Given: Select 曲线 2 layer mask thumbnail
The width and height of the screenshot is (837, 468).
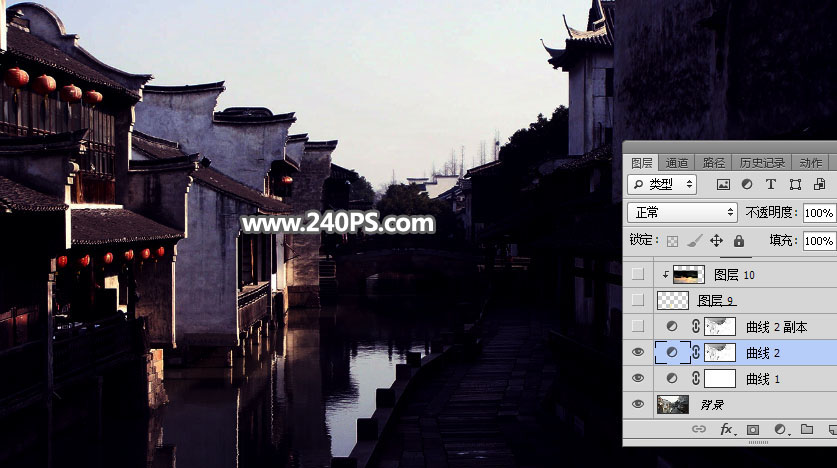Looking at the screenshot, I should (720, 352).
